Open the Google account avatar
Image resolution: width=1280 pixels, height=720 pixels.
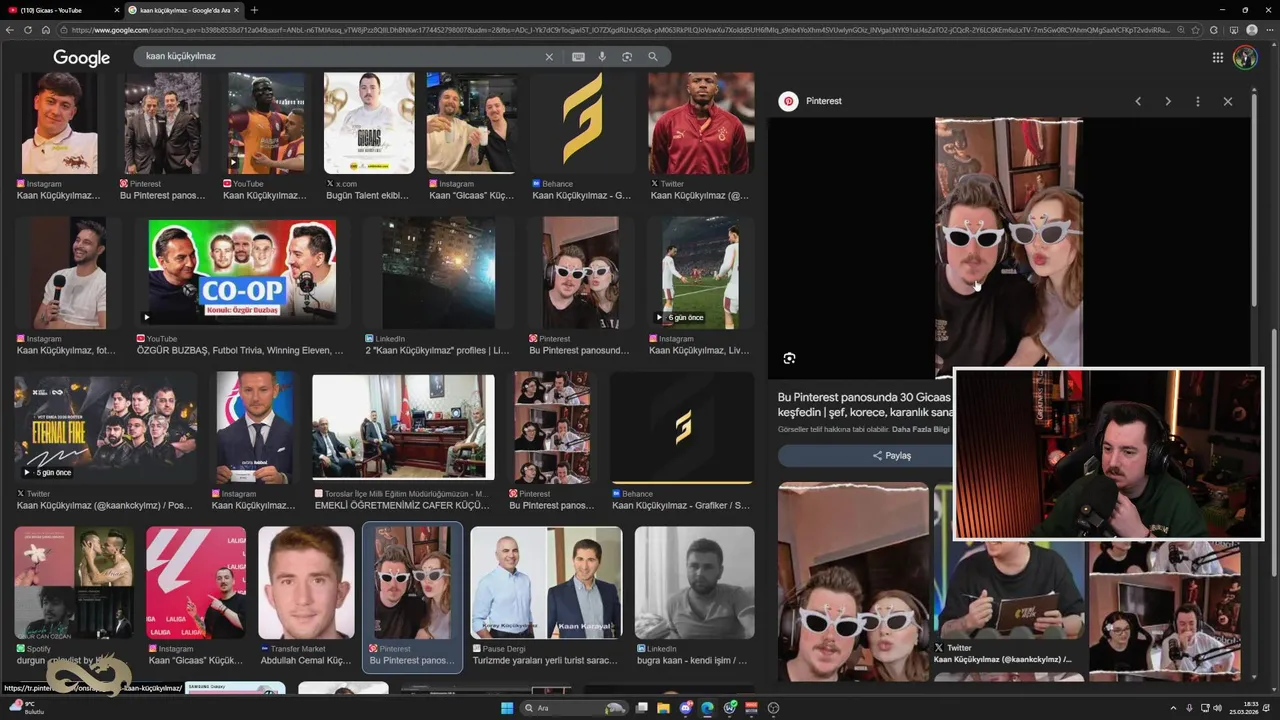click(1245, 57)
